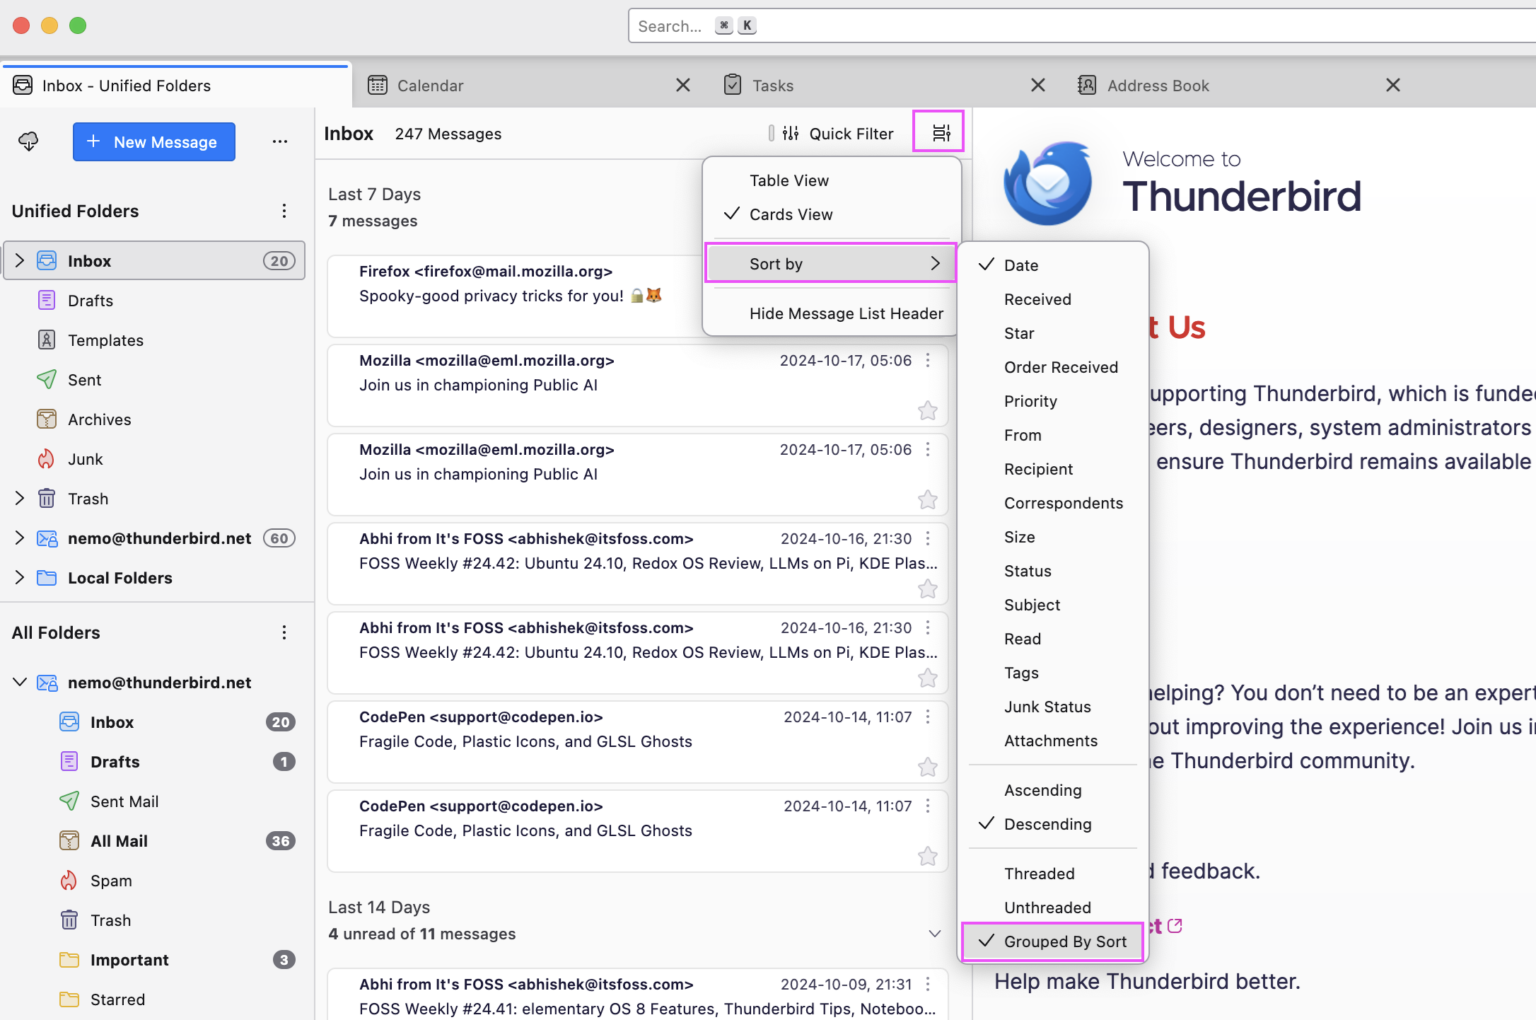The width and height of the screenshot is (1536, 1020).
Task: Click the Get Messages cloud icon
Action: click(x=28, y=142)
